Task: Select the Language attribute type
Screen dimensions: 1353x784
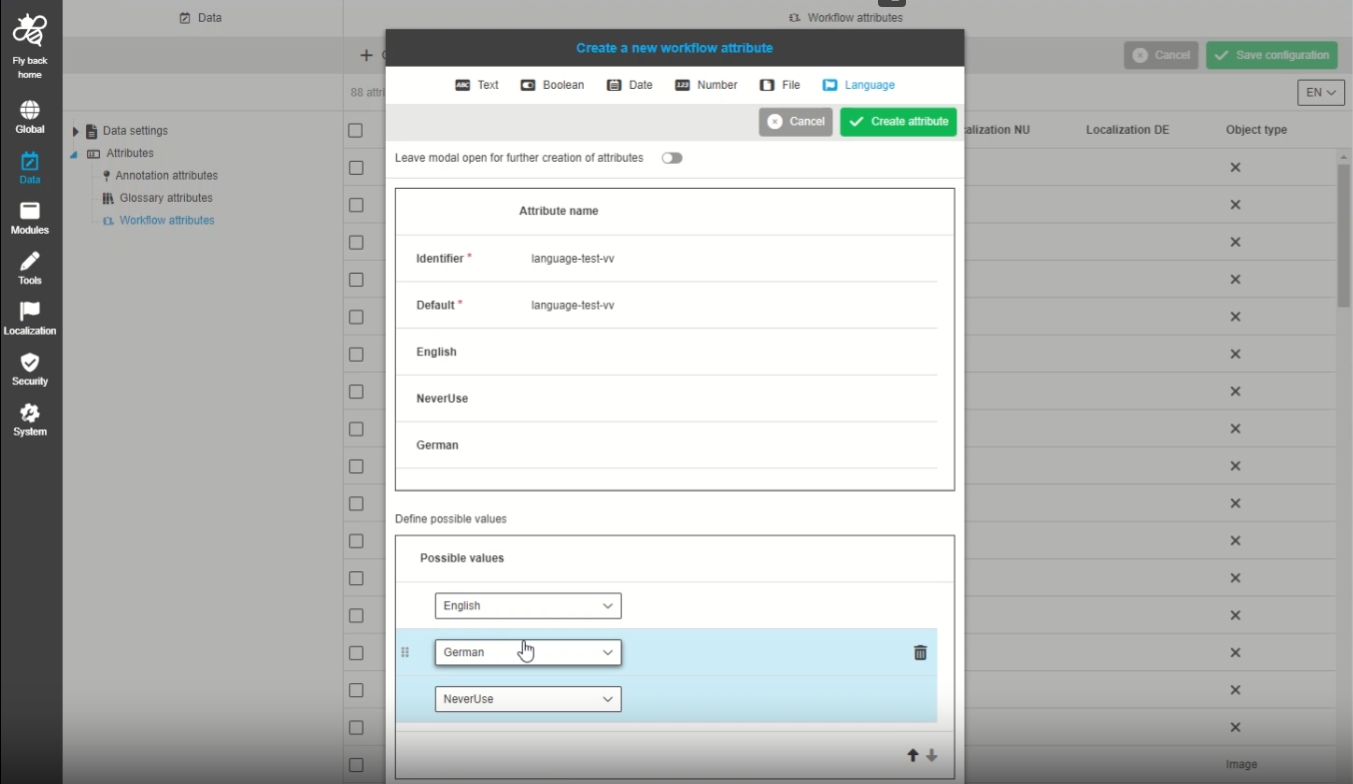Action: pos(858,85)
